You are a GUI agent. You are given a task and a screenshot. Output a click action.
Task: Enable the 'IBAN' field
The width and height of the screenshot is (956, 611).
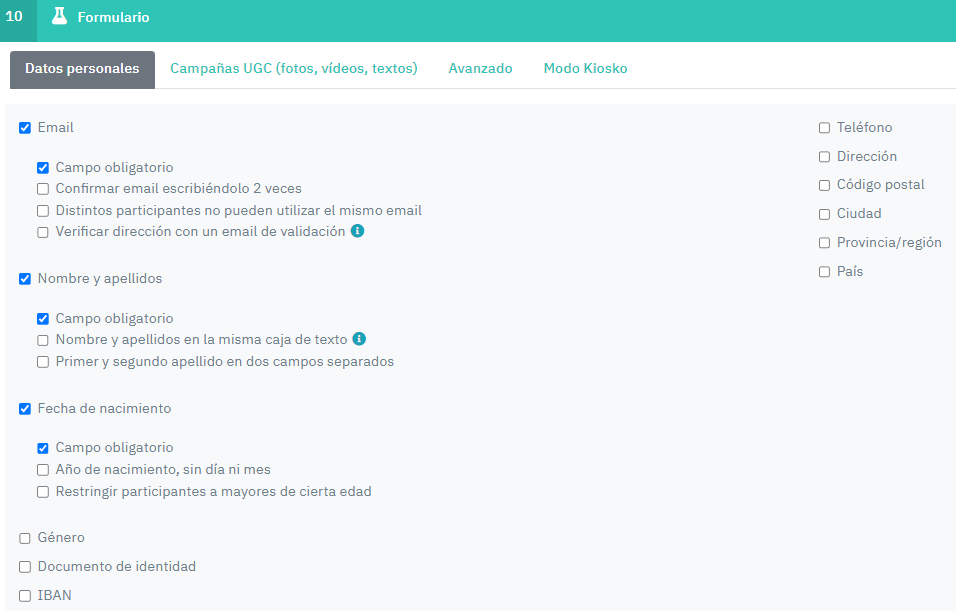tap(24, 595)
